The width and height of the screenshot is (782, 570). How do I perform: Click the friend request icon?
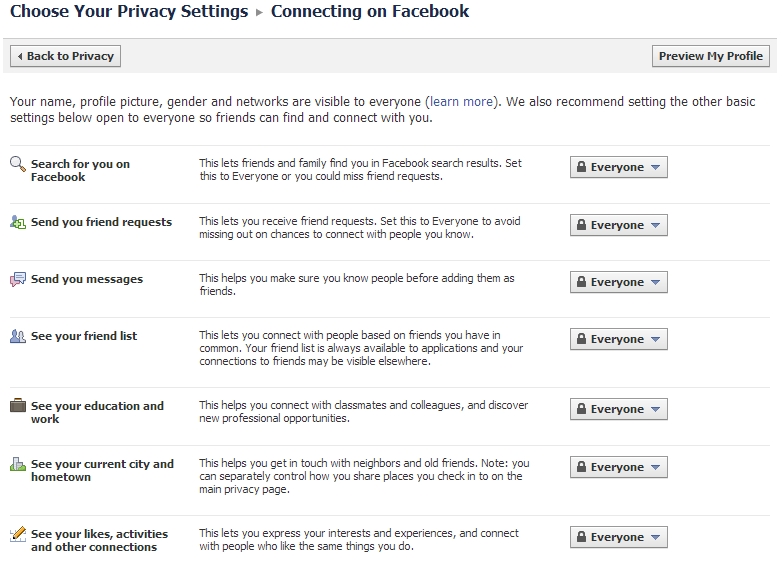[x=18, y=222]
